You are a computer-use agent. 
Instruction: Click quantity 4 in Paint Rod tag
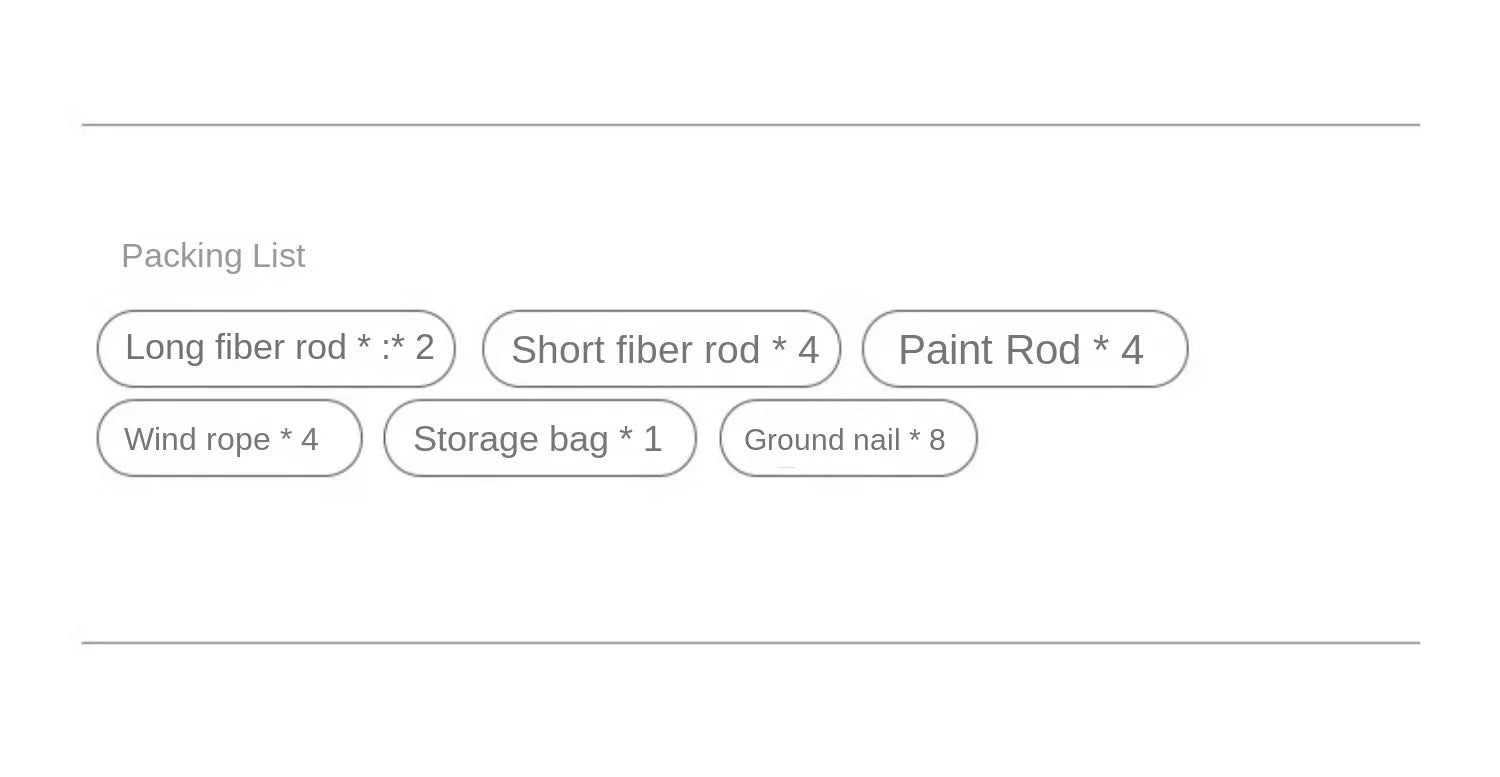[x=1131, y=350]
